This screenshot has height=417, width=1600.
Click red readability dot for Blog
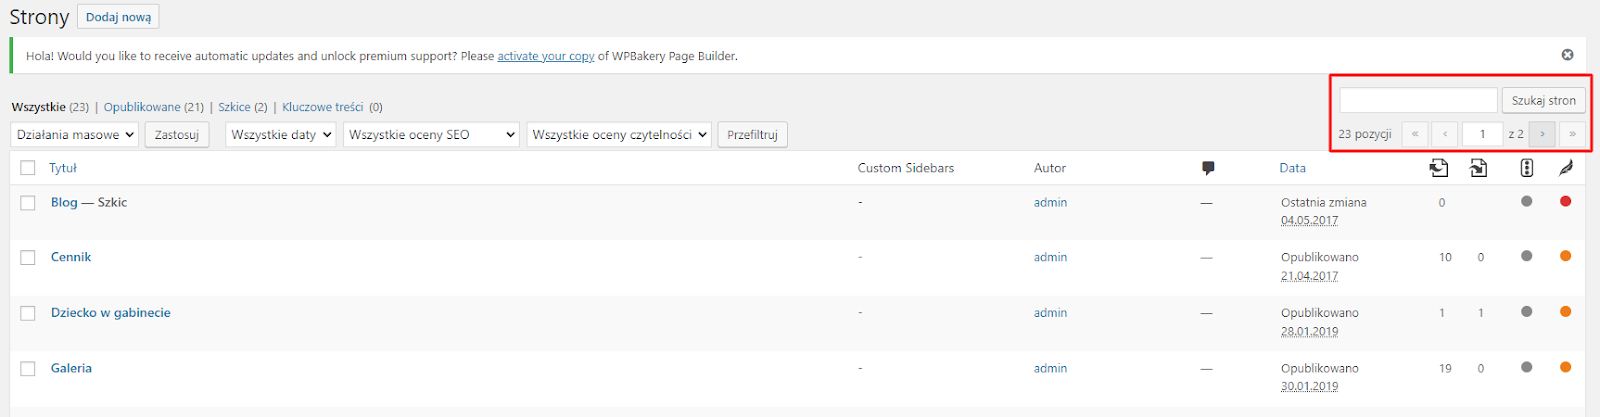[1565, 201]
